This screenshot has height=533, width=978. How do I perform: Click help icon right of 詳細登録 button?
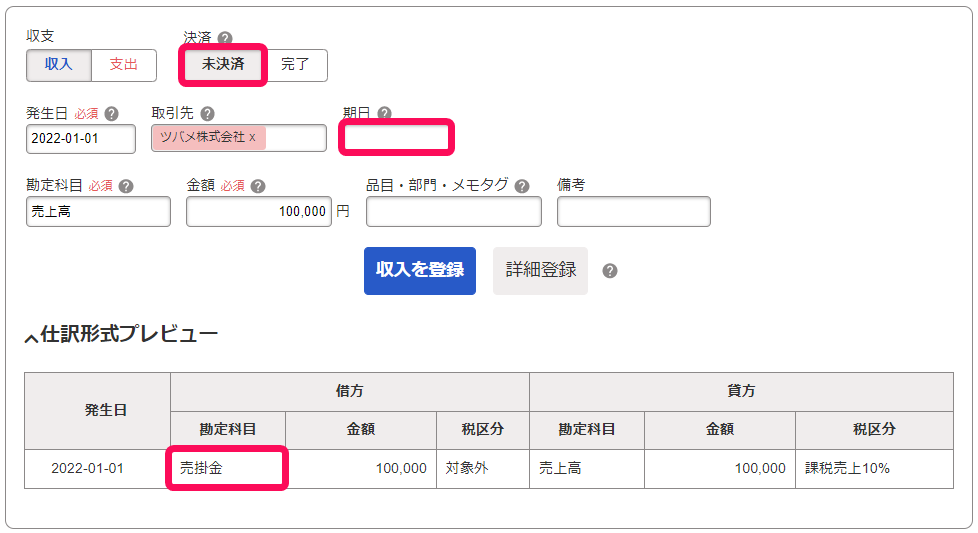(x=610, y=271)
